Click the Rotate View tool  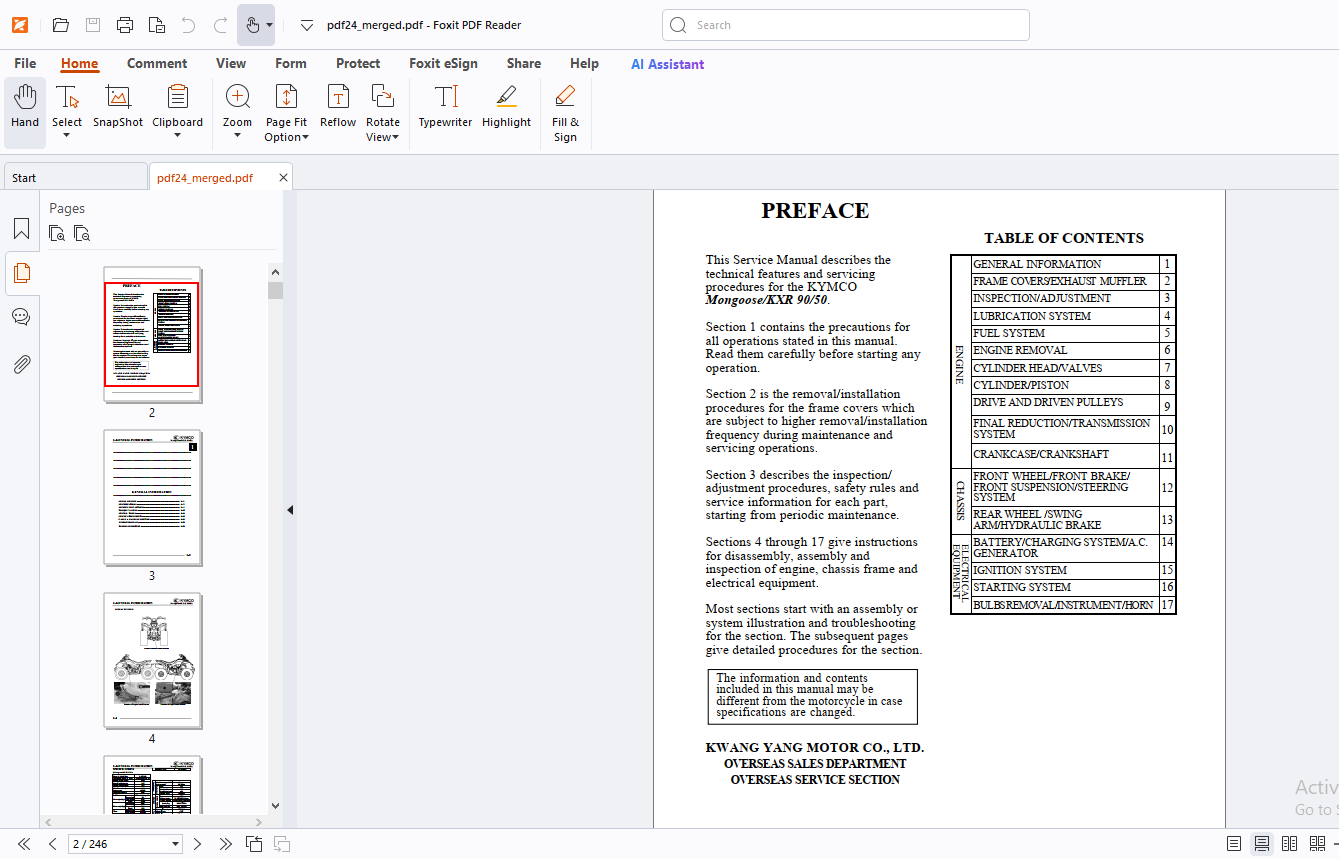(x=382, y=113)
